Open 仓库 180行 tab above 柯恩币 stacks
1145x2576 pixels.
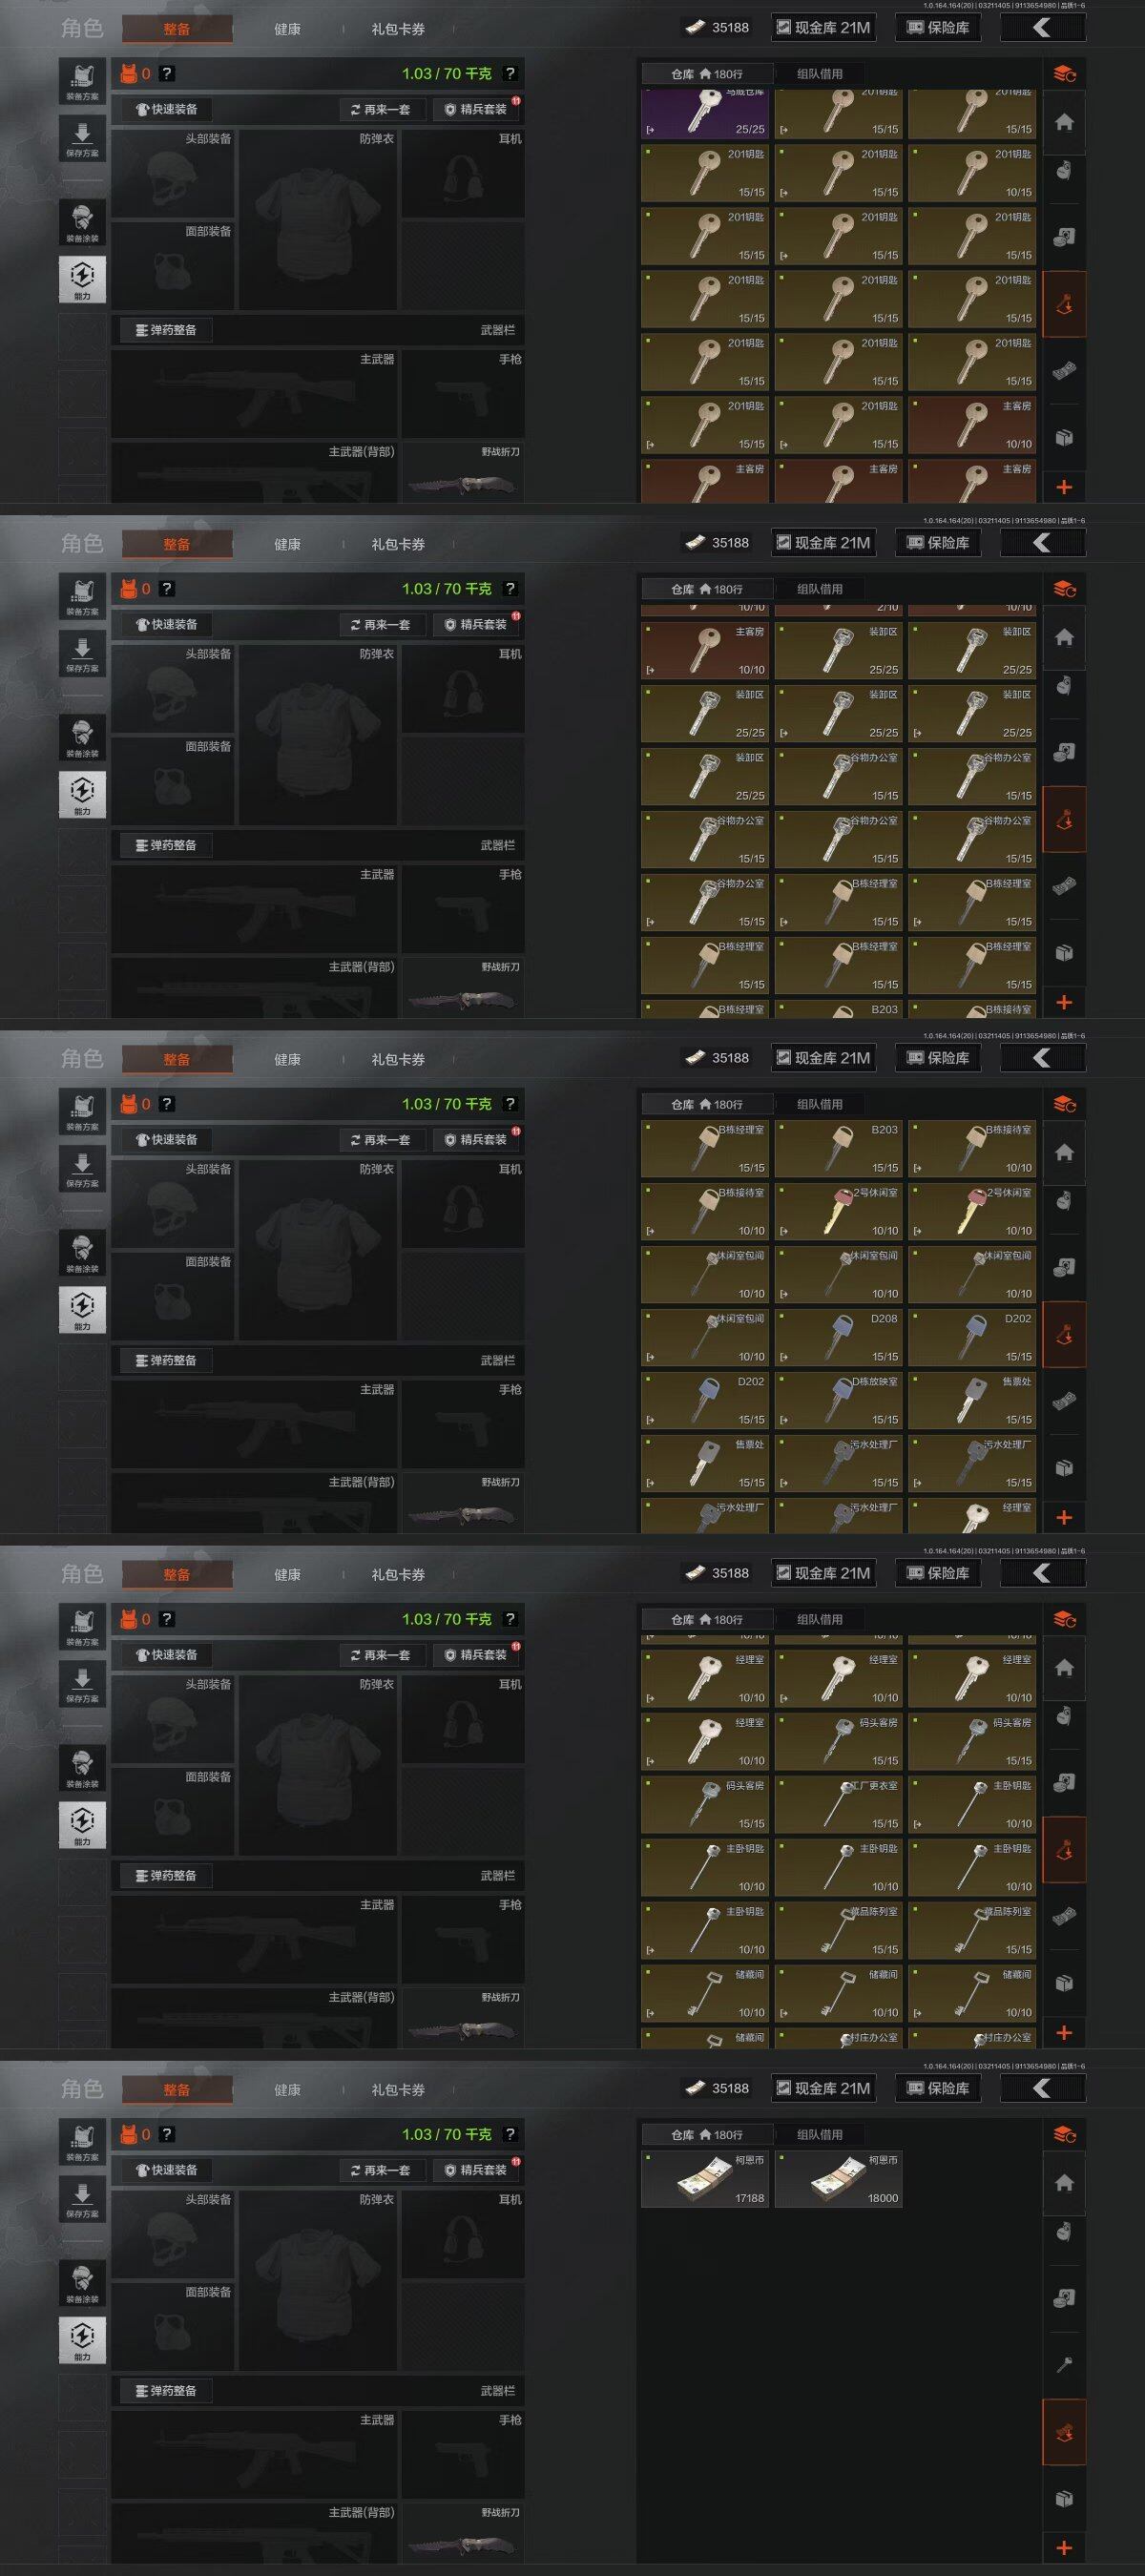[706, 2134]
